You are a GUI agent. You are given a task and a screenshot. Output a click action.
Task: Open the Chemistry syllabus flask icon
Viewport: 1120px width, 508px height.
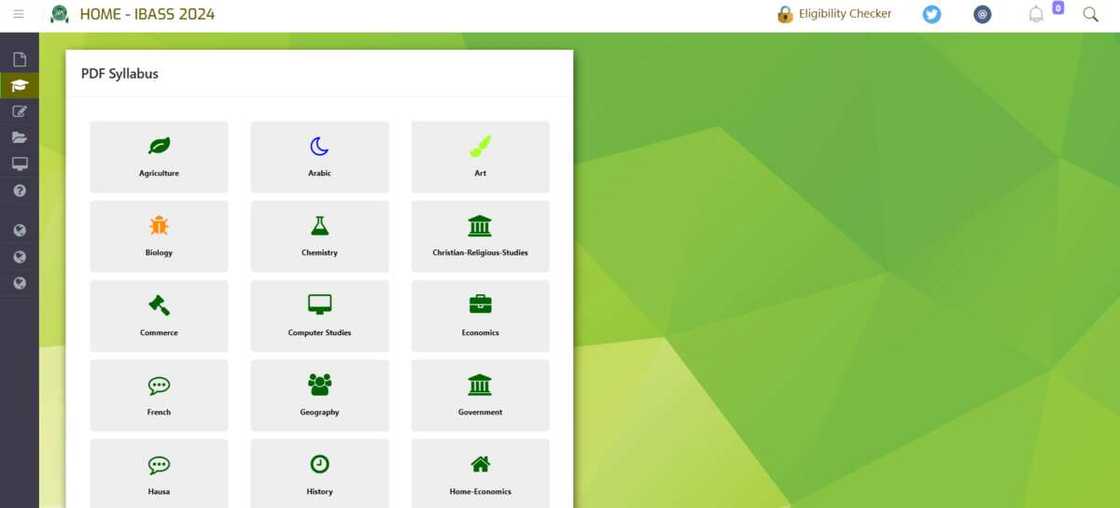319,226
